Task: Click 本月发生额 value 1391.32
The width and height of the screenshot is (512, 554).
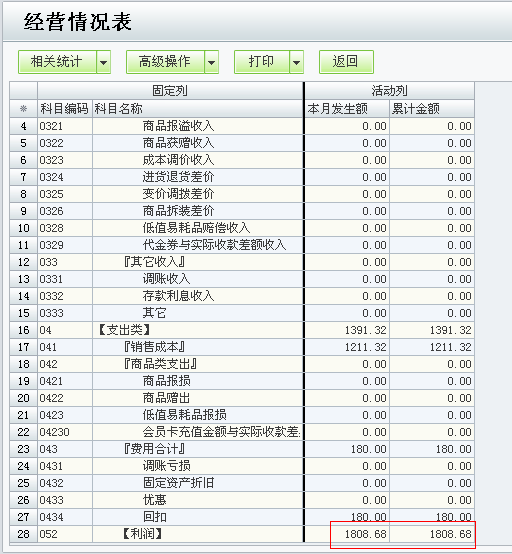Action: 347,330
